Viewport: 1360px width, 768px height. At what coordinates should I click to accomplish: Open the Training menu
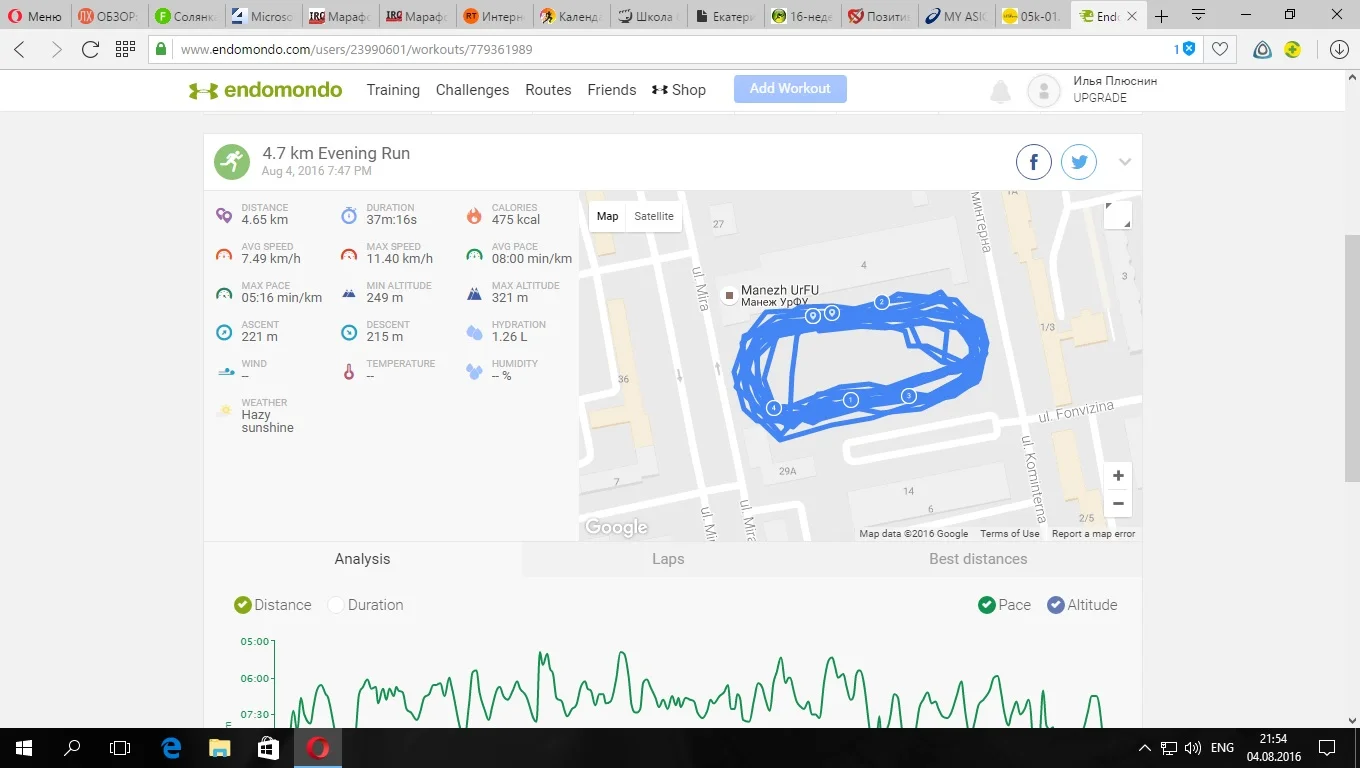(x=393, y=90)
